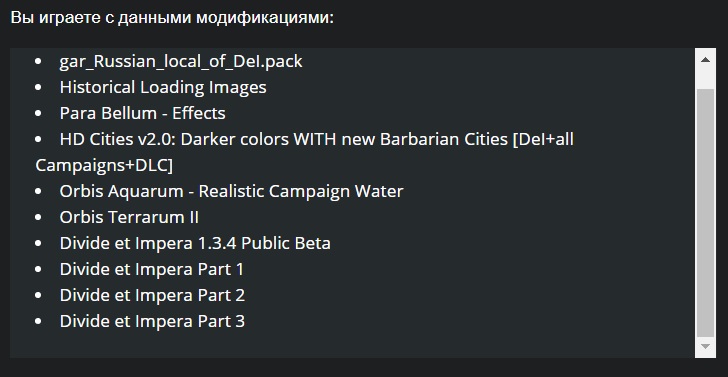Click HD Cities v2.0 Darker colors entry

click(305, 152)
